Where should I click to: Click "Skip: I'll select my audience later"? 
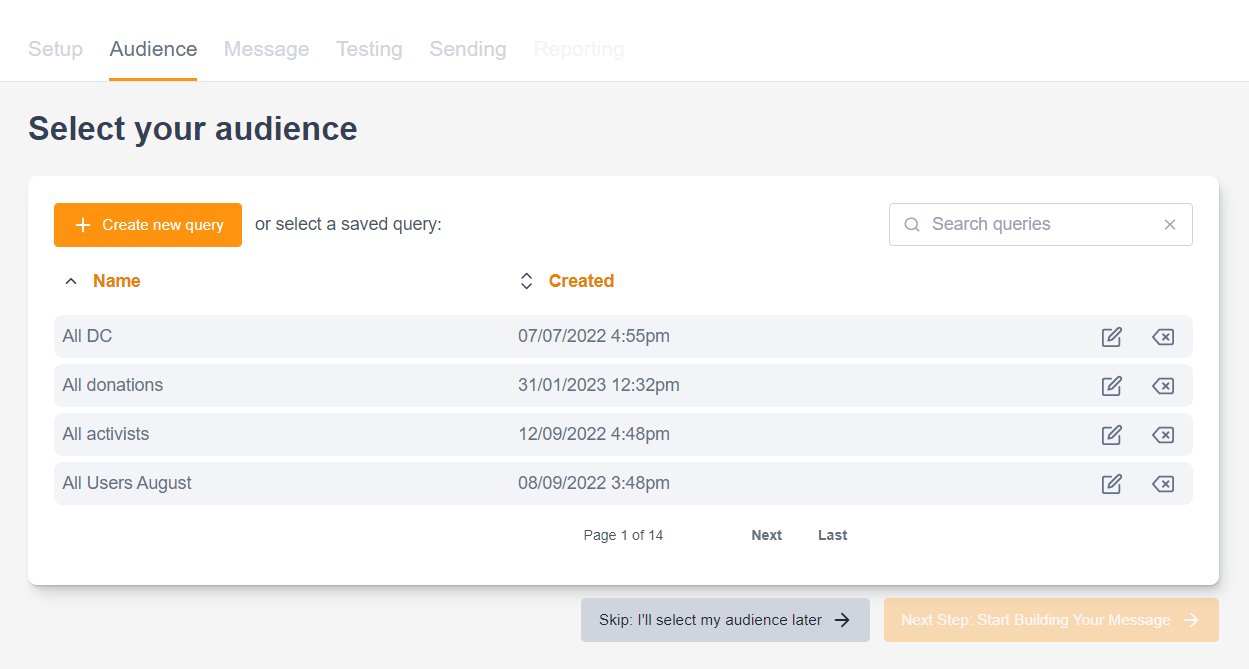point(724,620)
